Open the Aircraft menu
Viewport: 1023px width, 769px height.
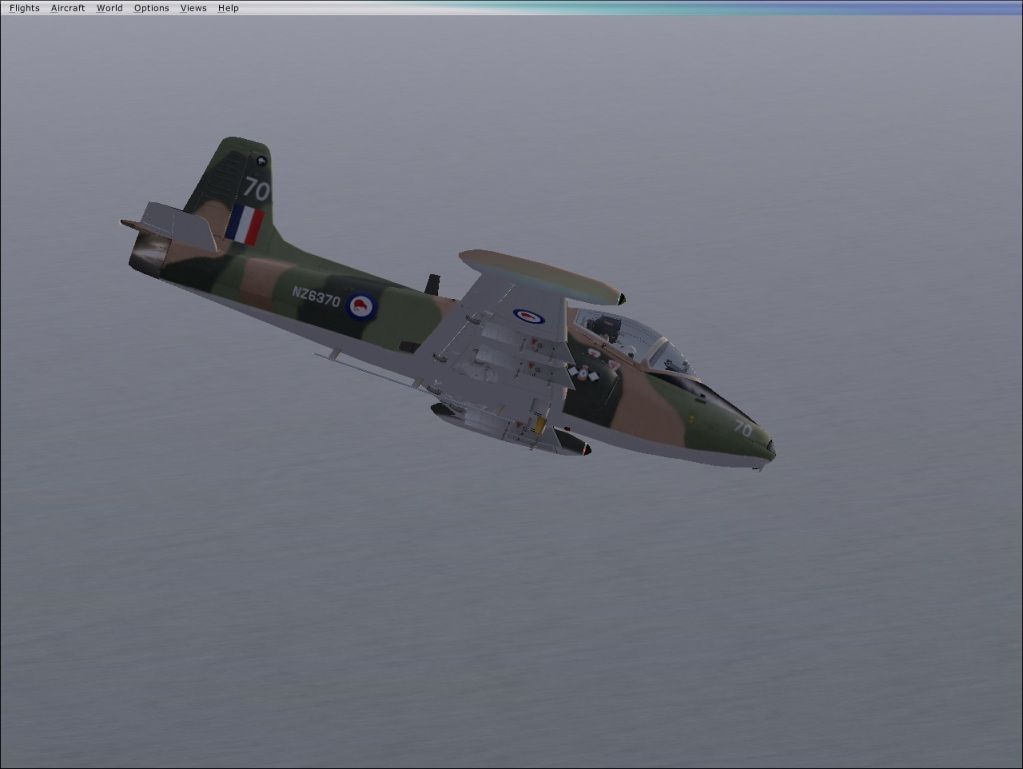(68, 8)
